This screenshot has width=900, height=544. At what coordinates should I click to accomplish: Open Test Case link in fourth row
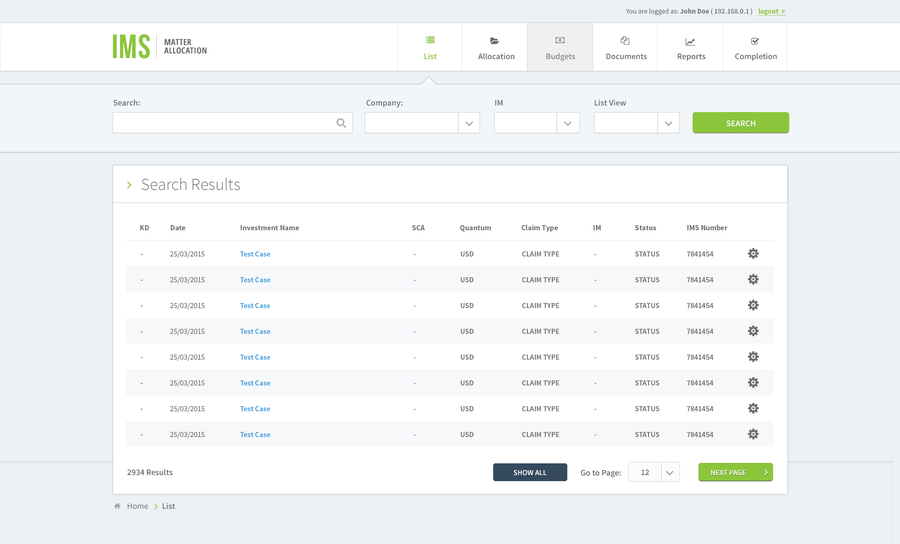[255, 331]
